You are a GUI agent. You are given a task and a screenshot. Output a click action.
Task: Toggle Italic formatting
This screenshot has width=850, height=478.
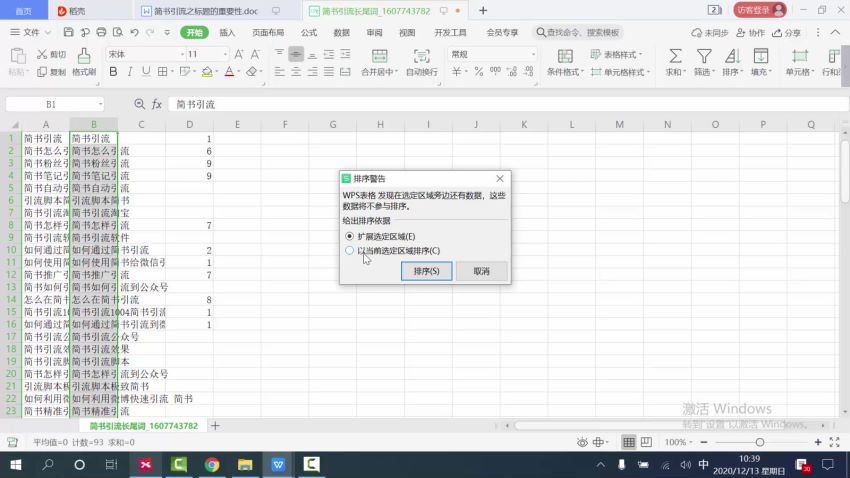coord(130,72)
